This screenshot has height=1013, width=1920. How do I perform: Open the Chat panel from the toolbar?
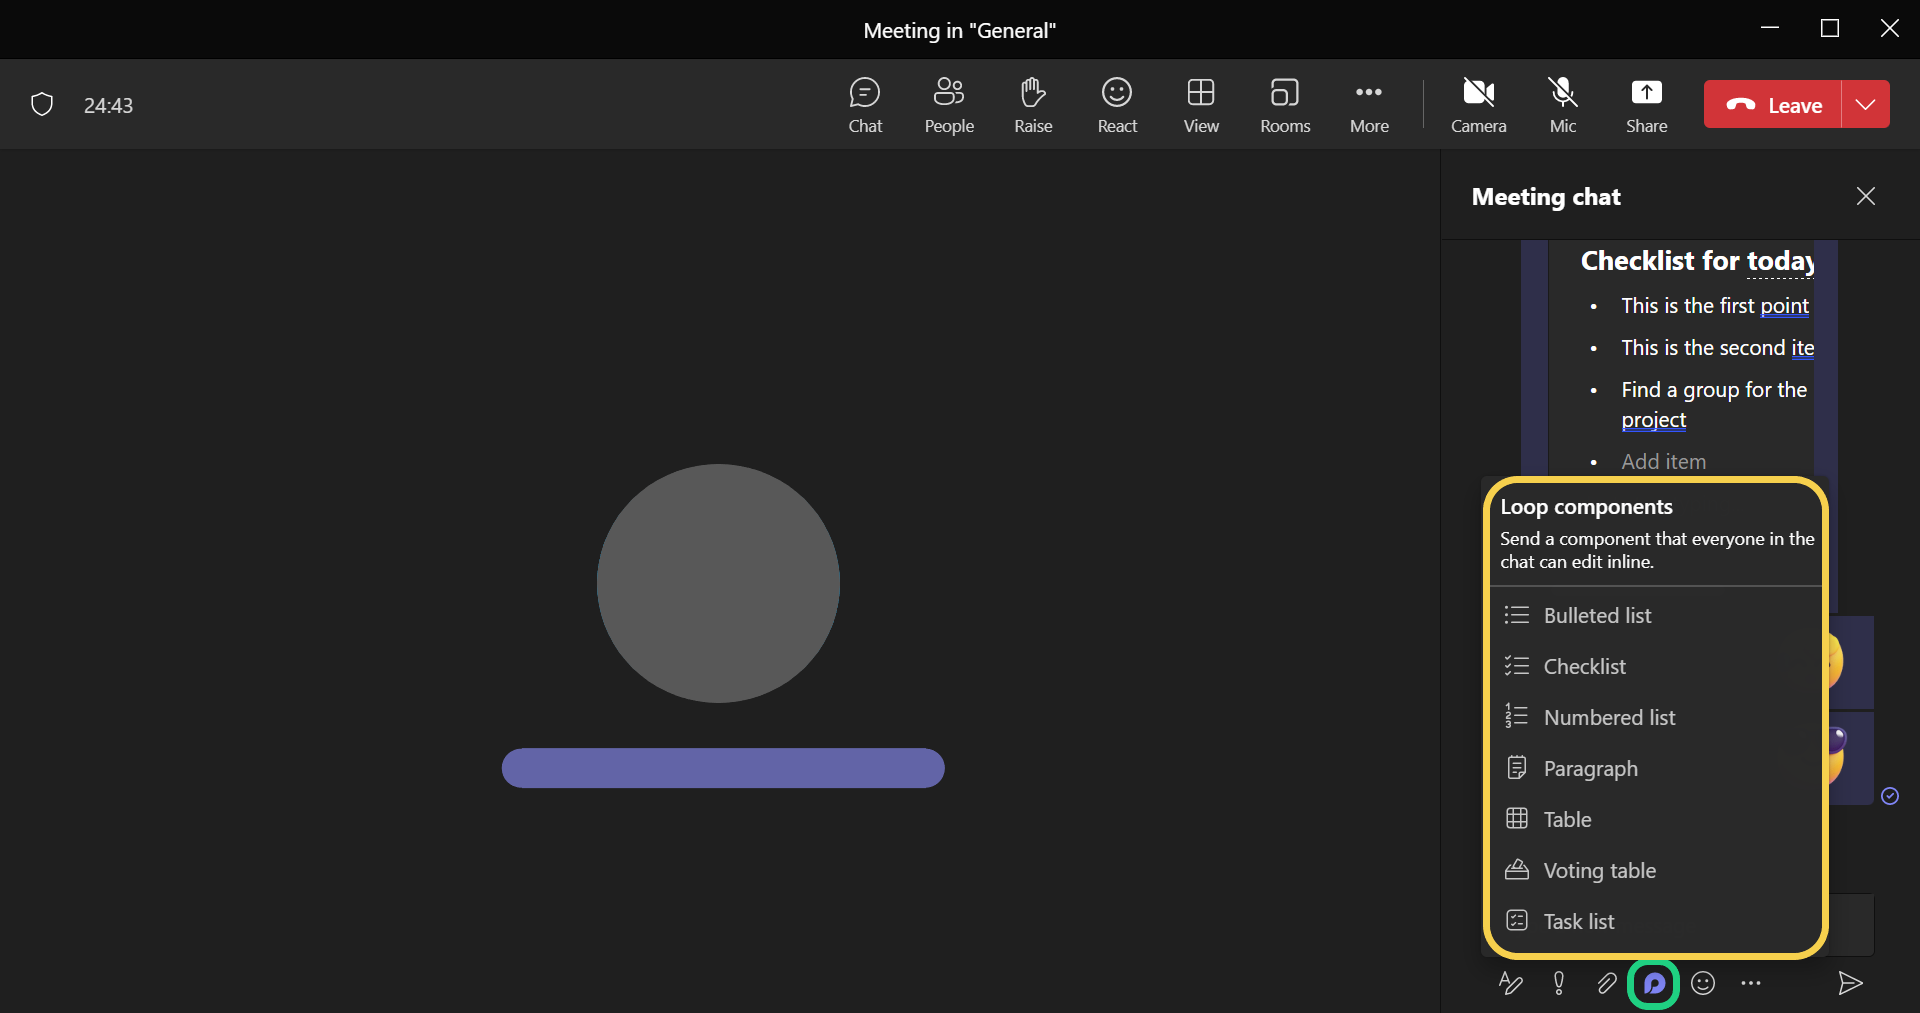[864, 105]
